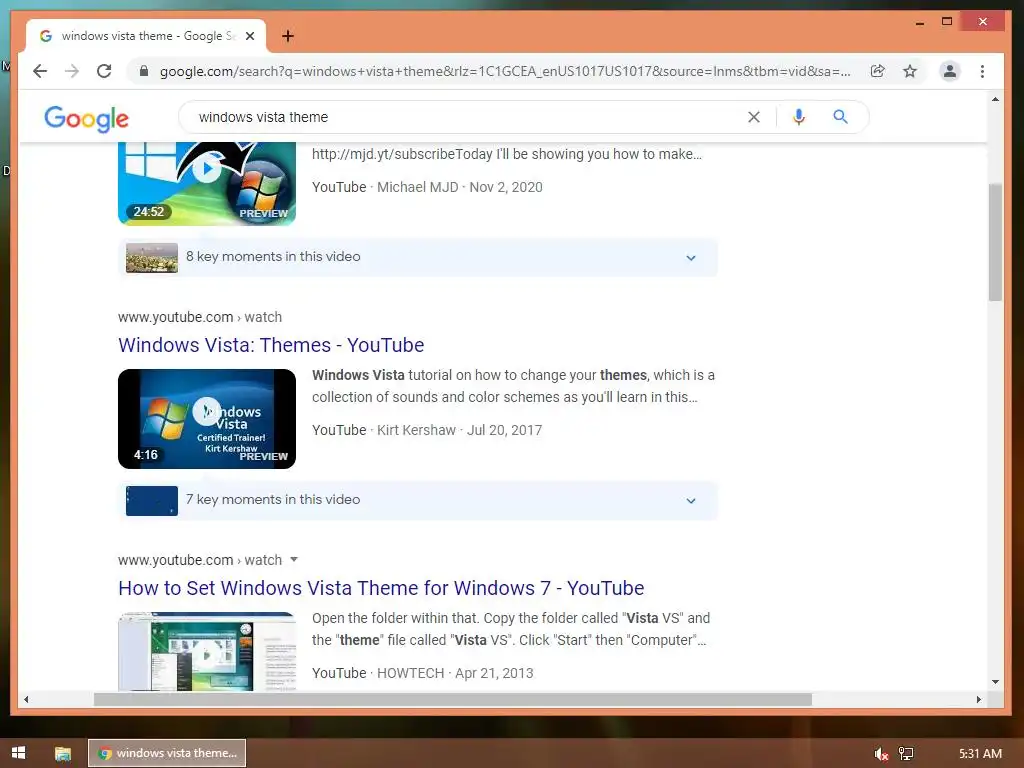Click the 'Open the folder within that' snippet

pos(511,629)
